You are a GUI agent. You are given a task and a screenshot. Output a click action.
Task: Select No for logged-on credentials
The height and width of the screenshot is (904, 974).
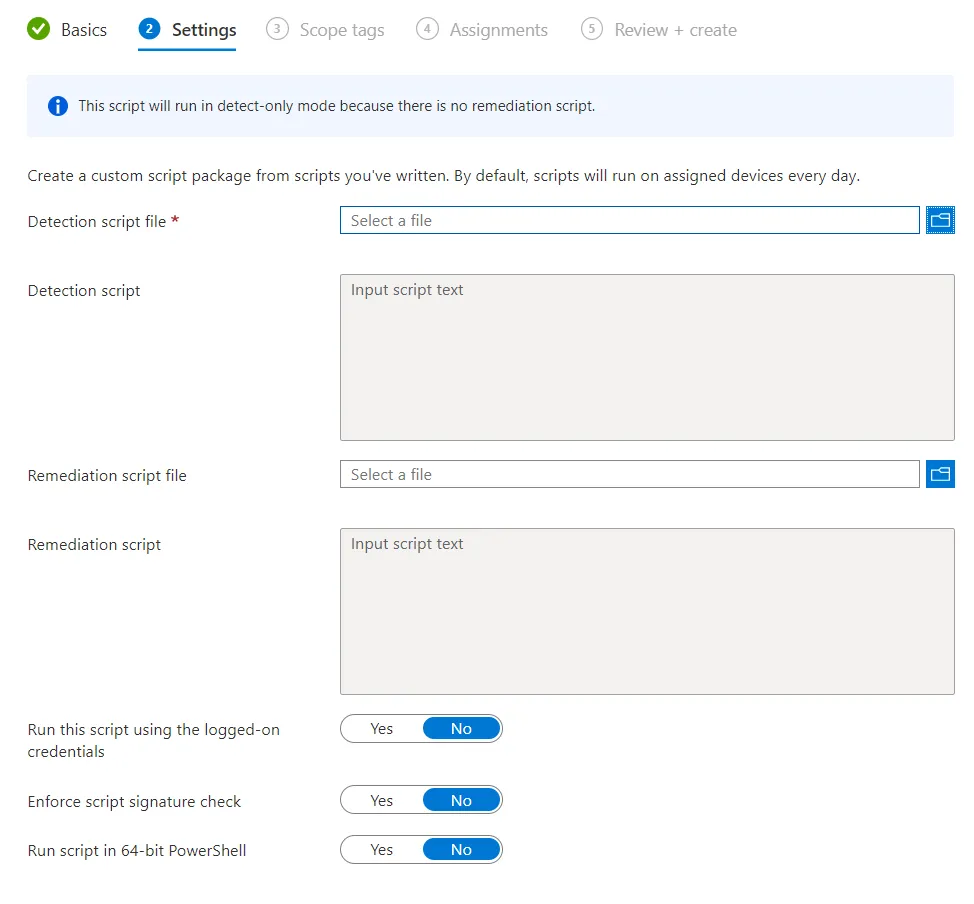(x=462, y=729)
